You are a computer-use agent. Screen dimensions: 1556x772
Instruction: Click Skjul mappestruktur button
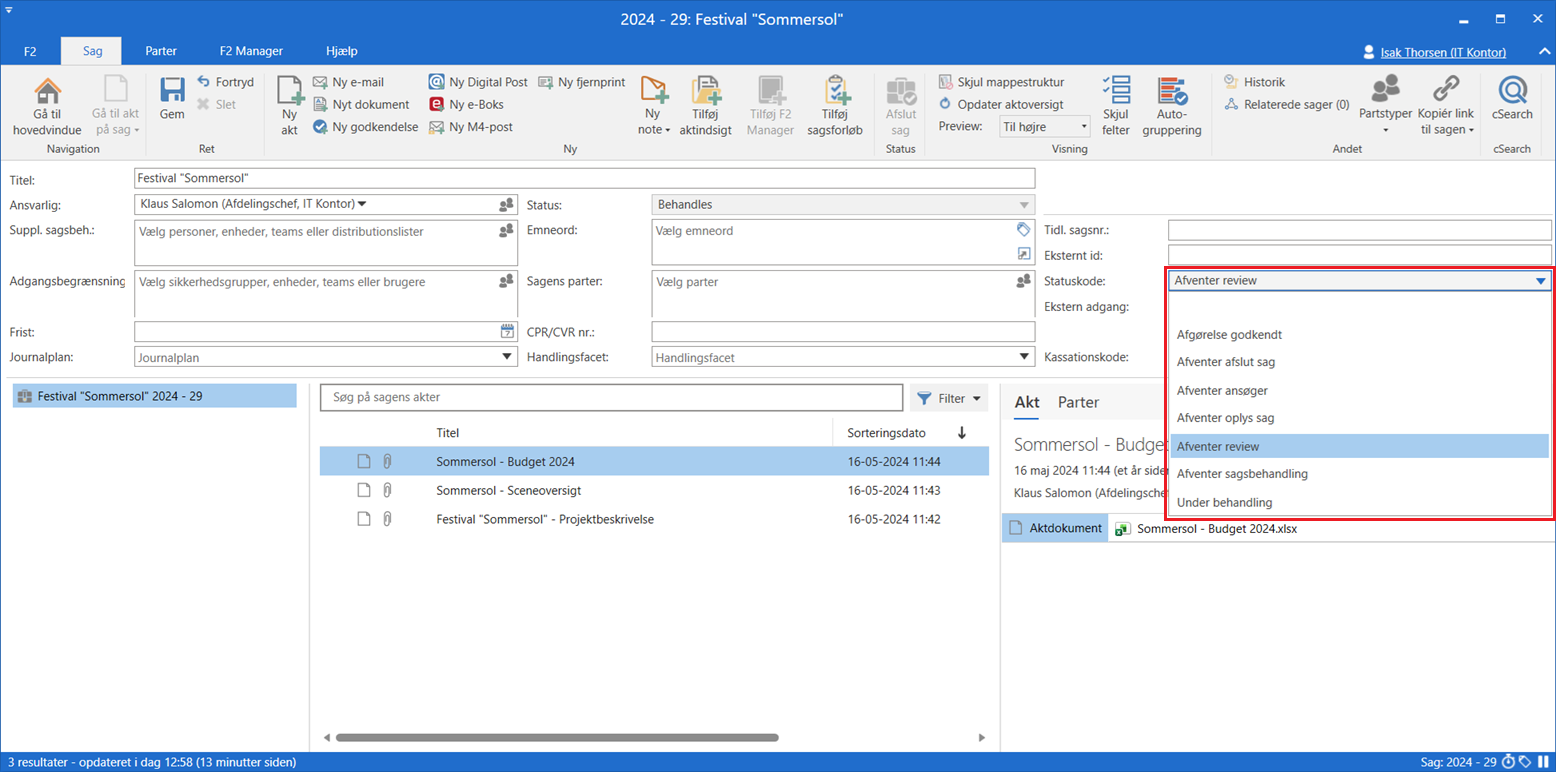(1001, 82)
